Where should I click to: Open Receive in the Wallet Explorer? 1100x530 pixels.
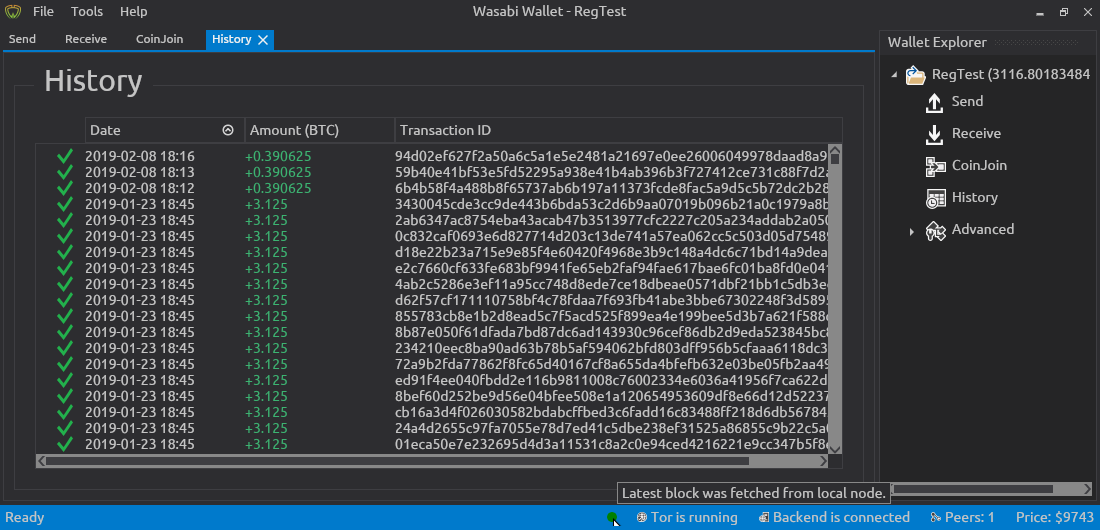pos(976,133)
